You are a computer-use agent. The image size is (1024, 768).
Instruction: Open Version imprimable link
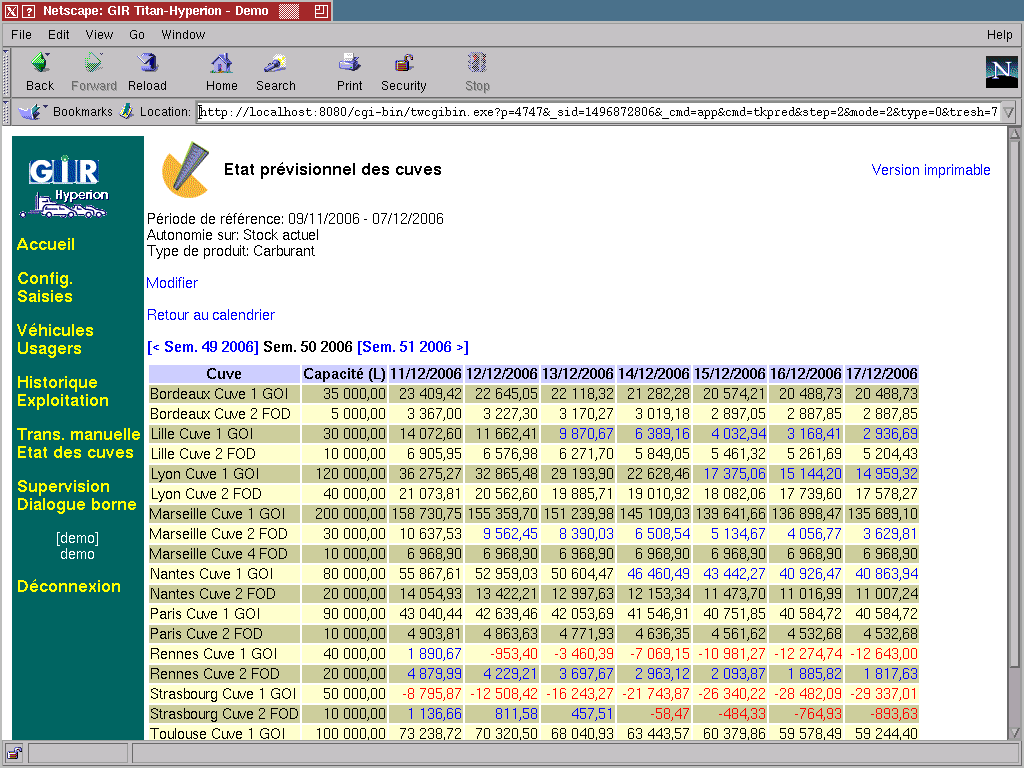click(931, 170)
